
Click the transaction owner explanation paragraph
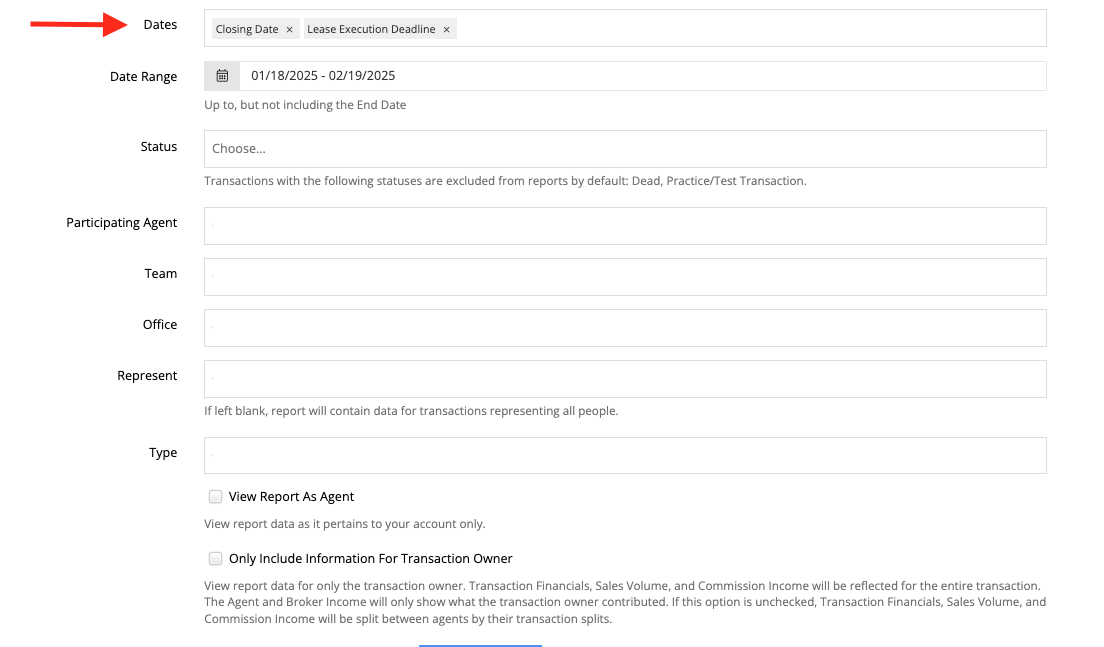pyautogui.click(x=625, y=603)
